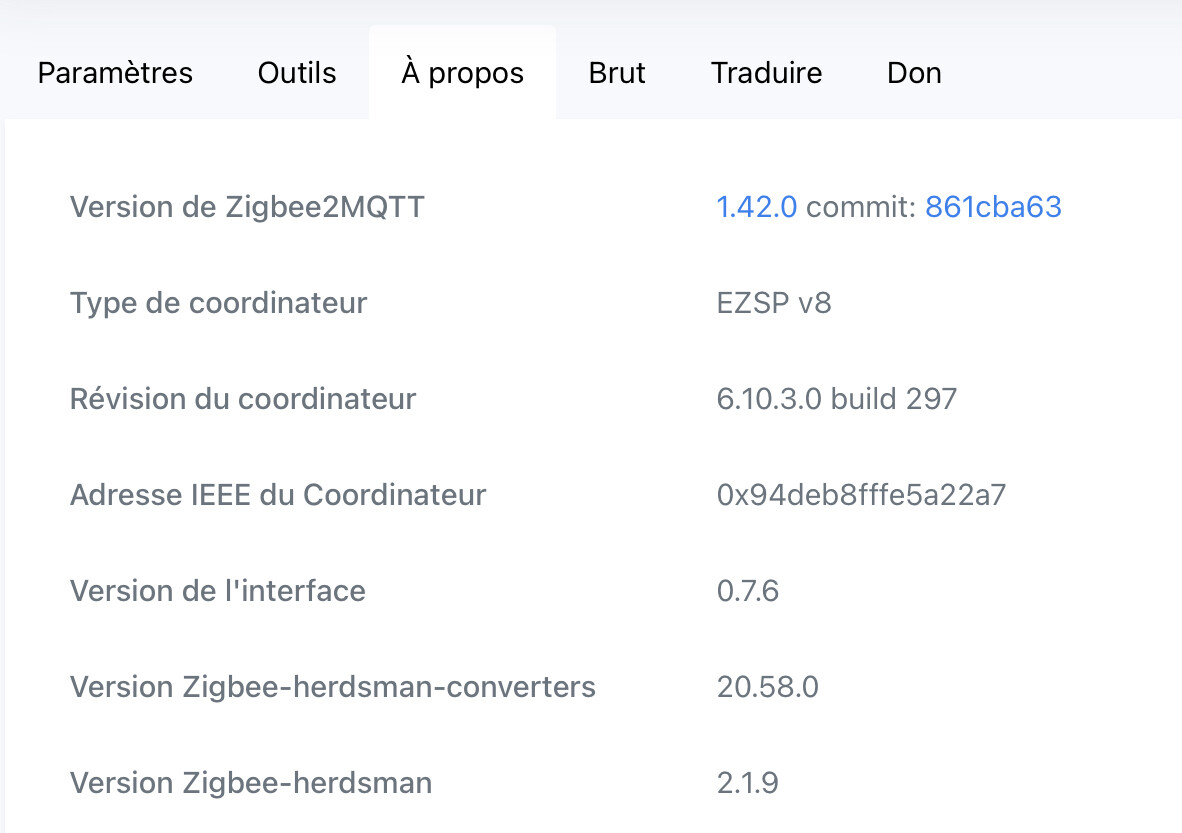
Task: Click the interface version 0.7.6 value
Action: pos(747,591)
